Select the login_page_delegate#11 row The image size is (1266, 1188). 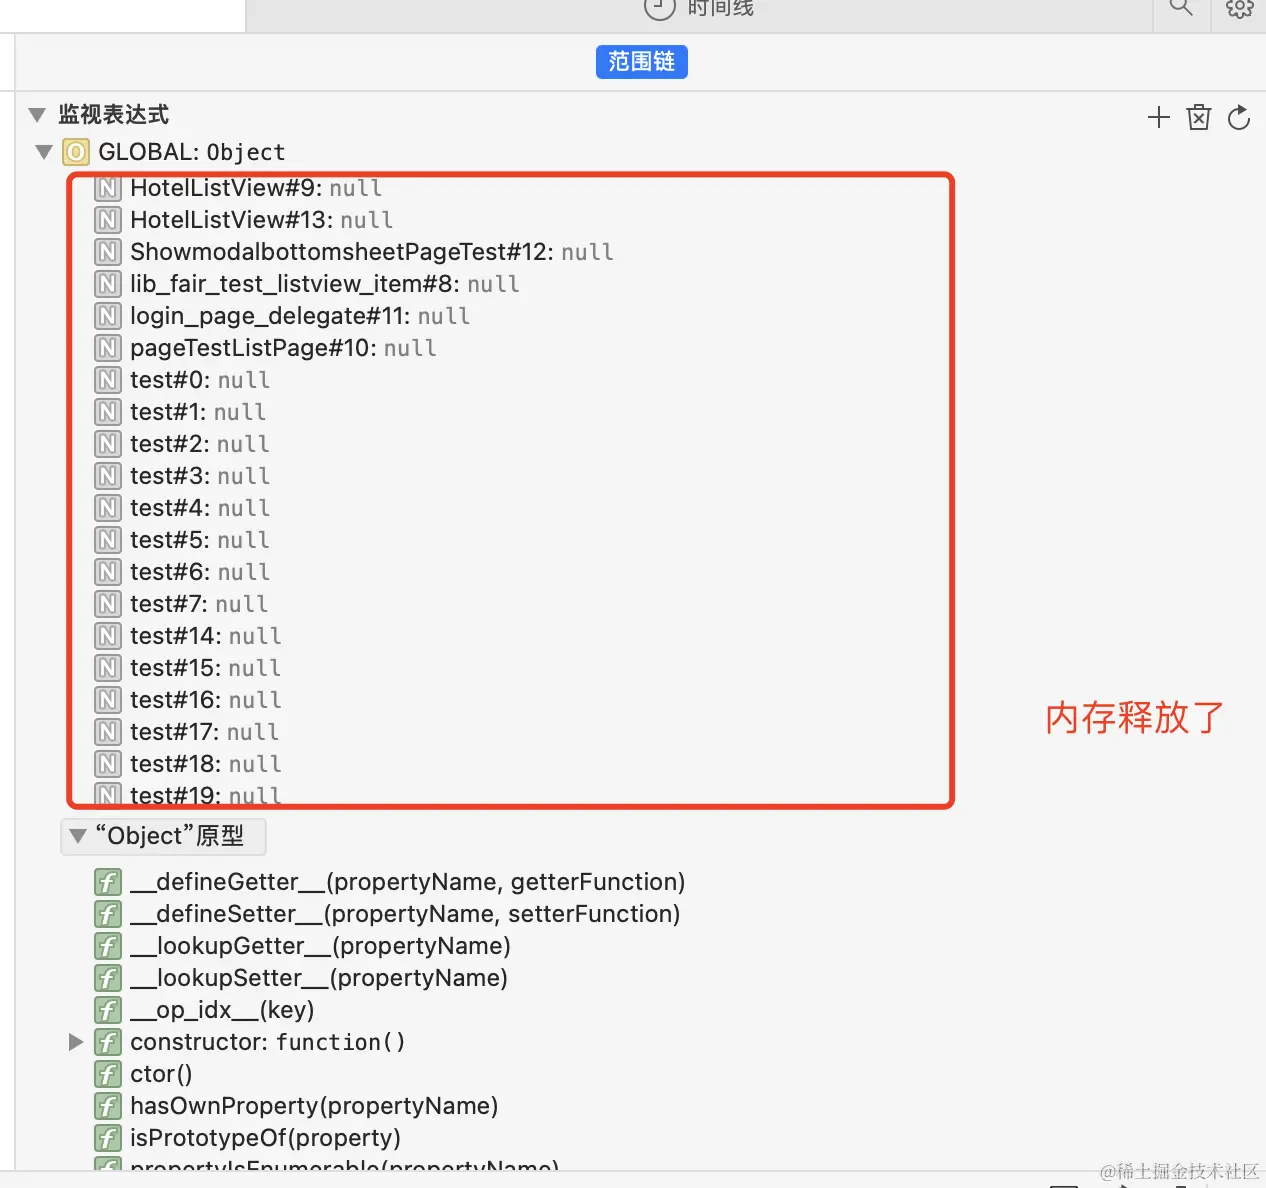click(x=282, y=316)
